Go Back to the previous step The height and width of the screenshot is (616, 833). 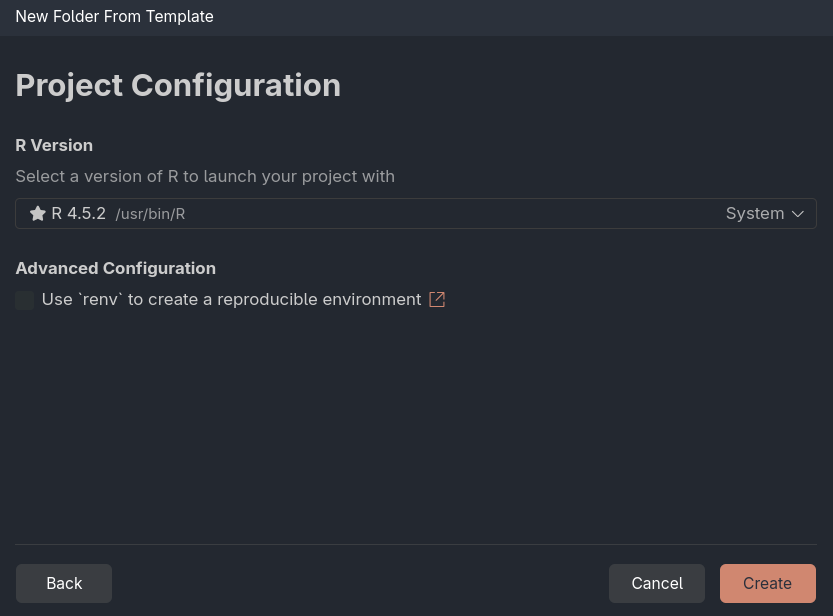pos(64,583)
